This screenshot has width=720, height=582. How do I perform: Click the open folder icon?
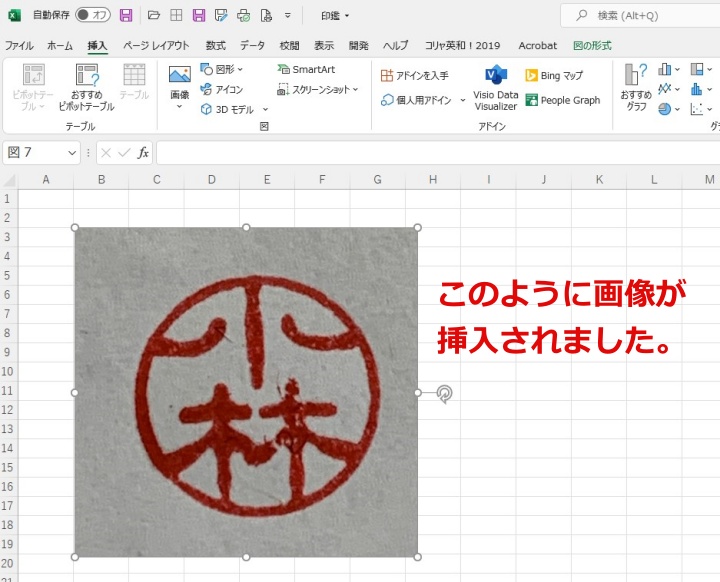pyautogui.click(x=153, y=15)
